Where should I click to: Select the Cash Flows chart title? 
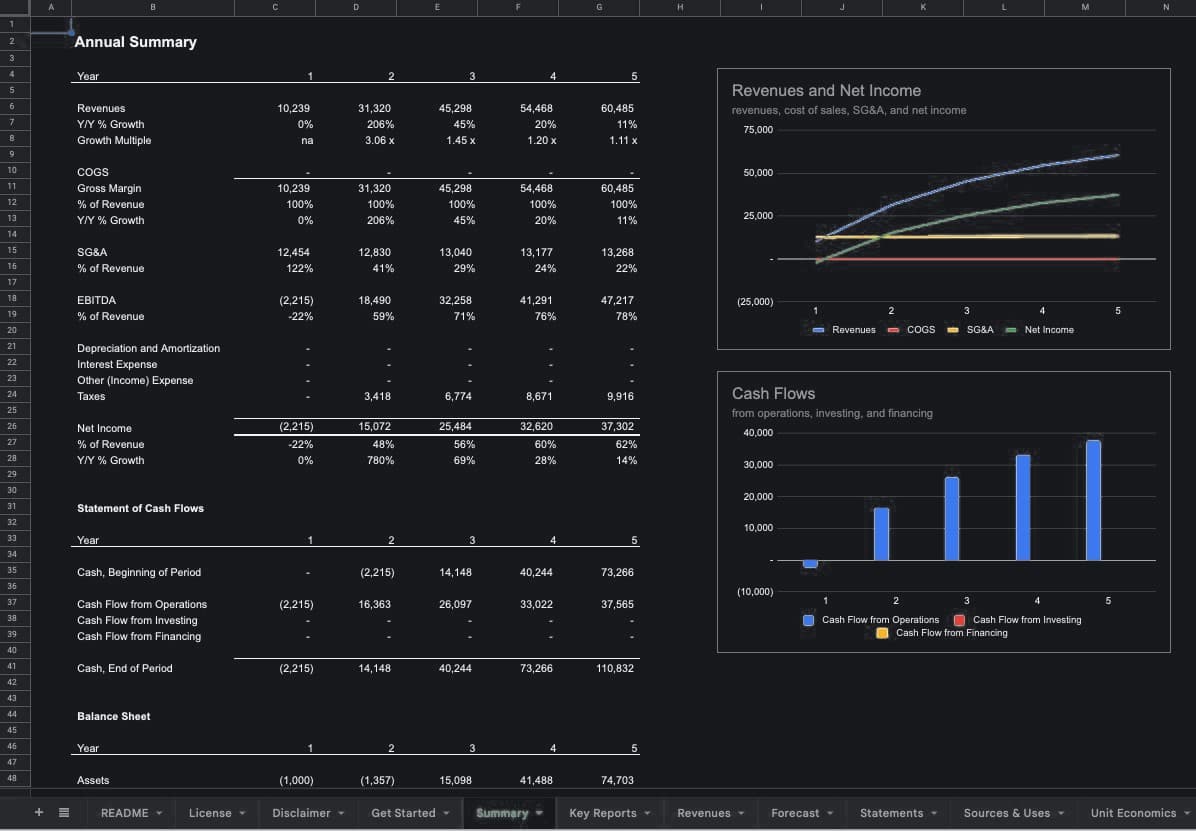click(773, 394)
